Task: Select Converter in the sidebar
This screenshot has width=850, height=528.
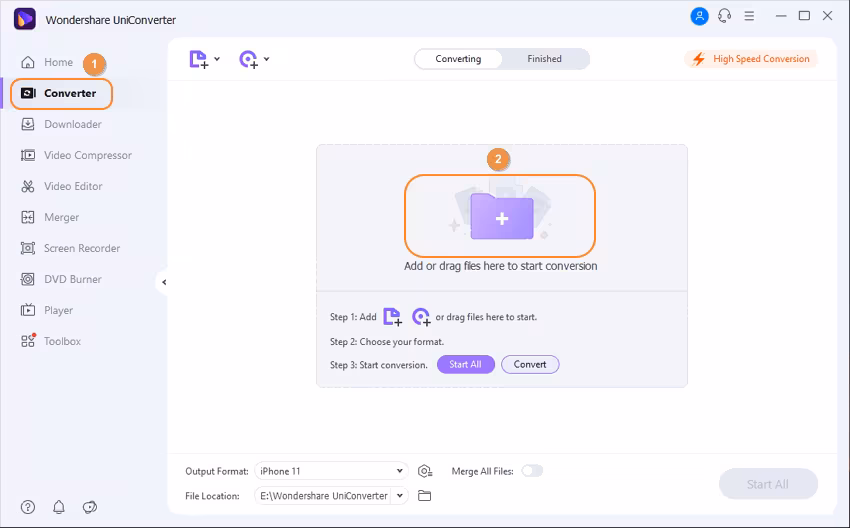Action: (61, 93)
